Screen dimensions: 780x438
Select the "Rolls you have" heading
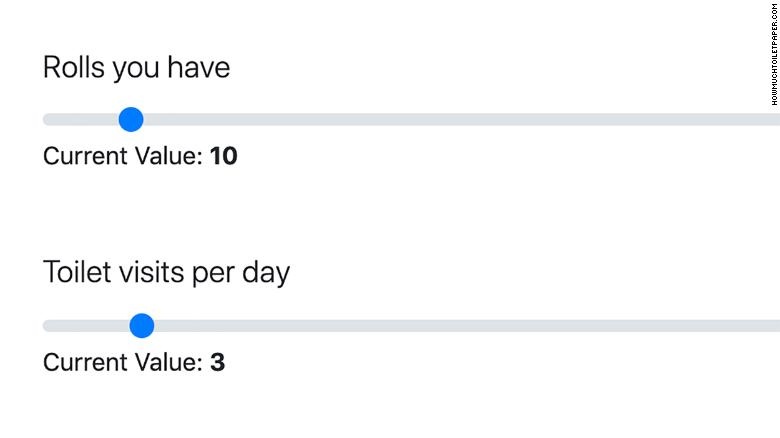136,67
